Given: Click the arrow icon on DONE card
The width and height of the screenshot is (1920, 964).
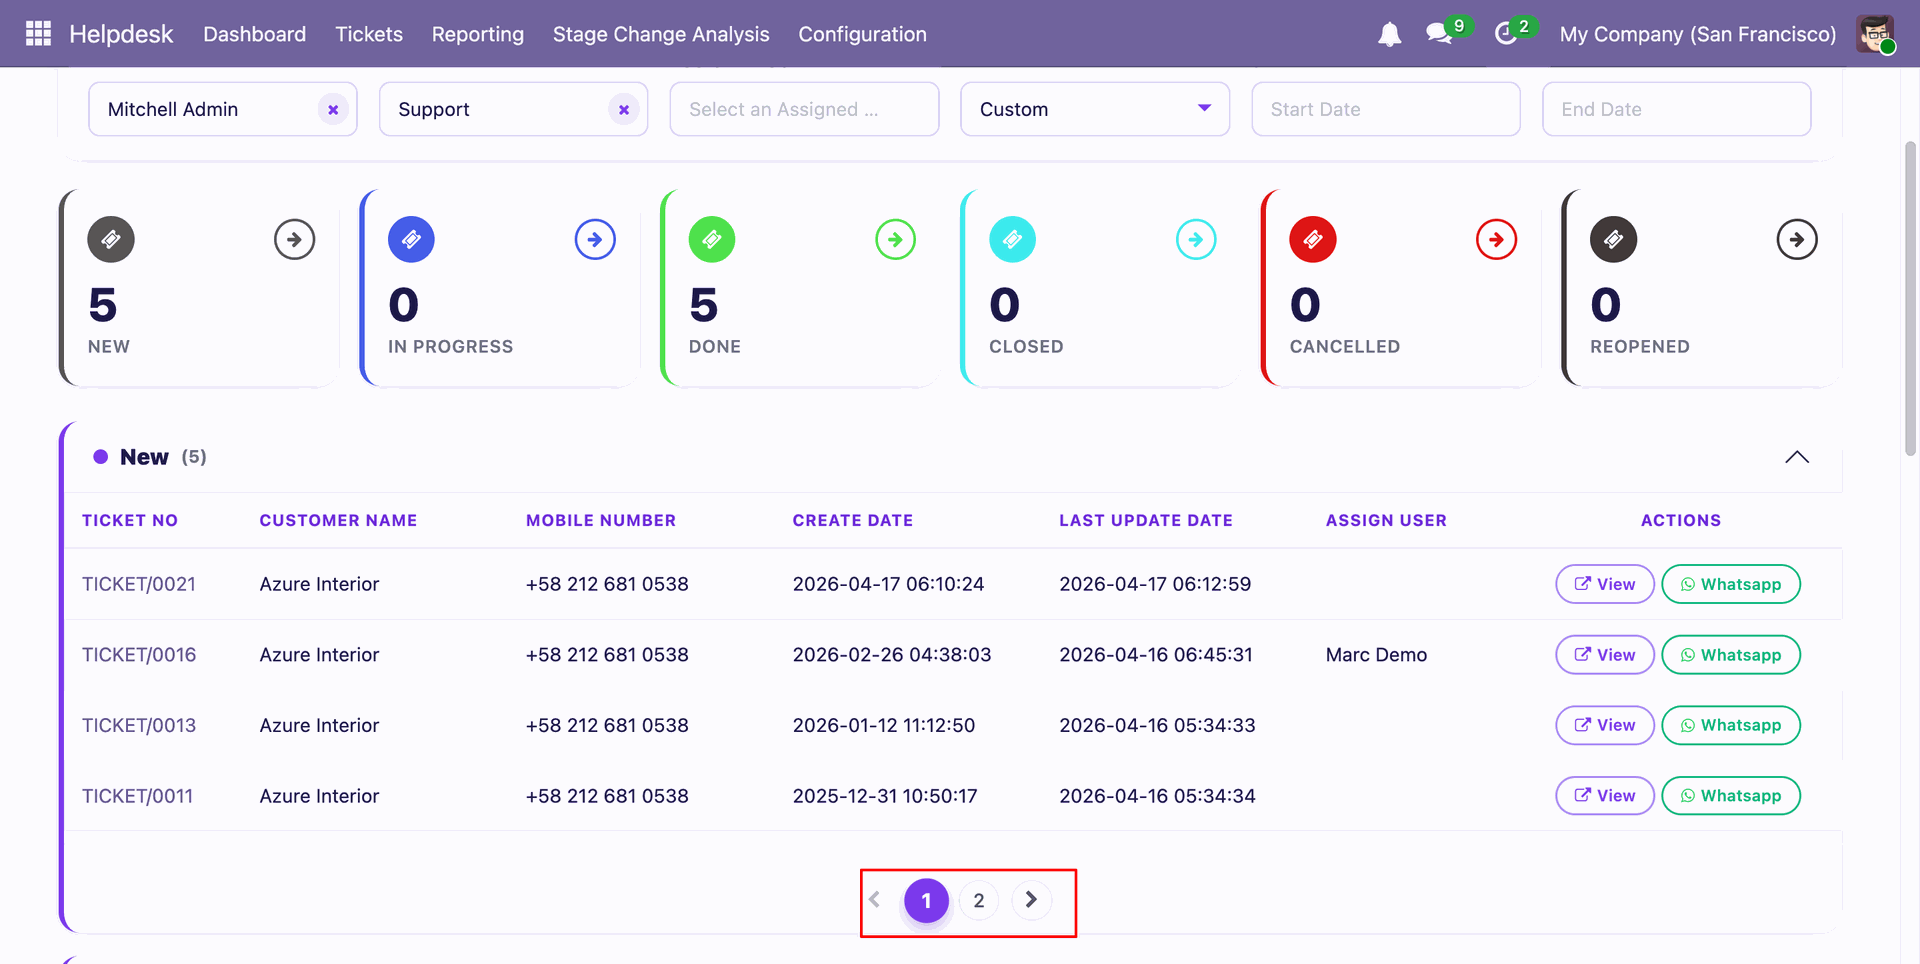Looking at the screenshot, I should 895,239.
